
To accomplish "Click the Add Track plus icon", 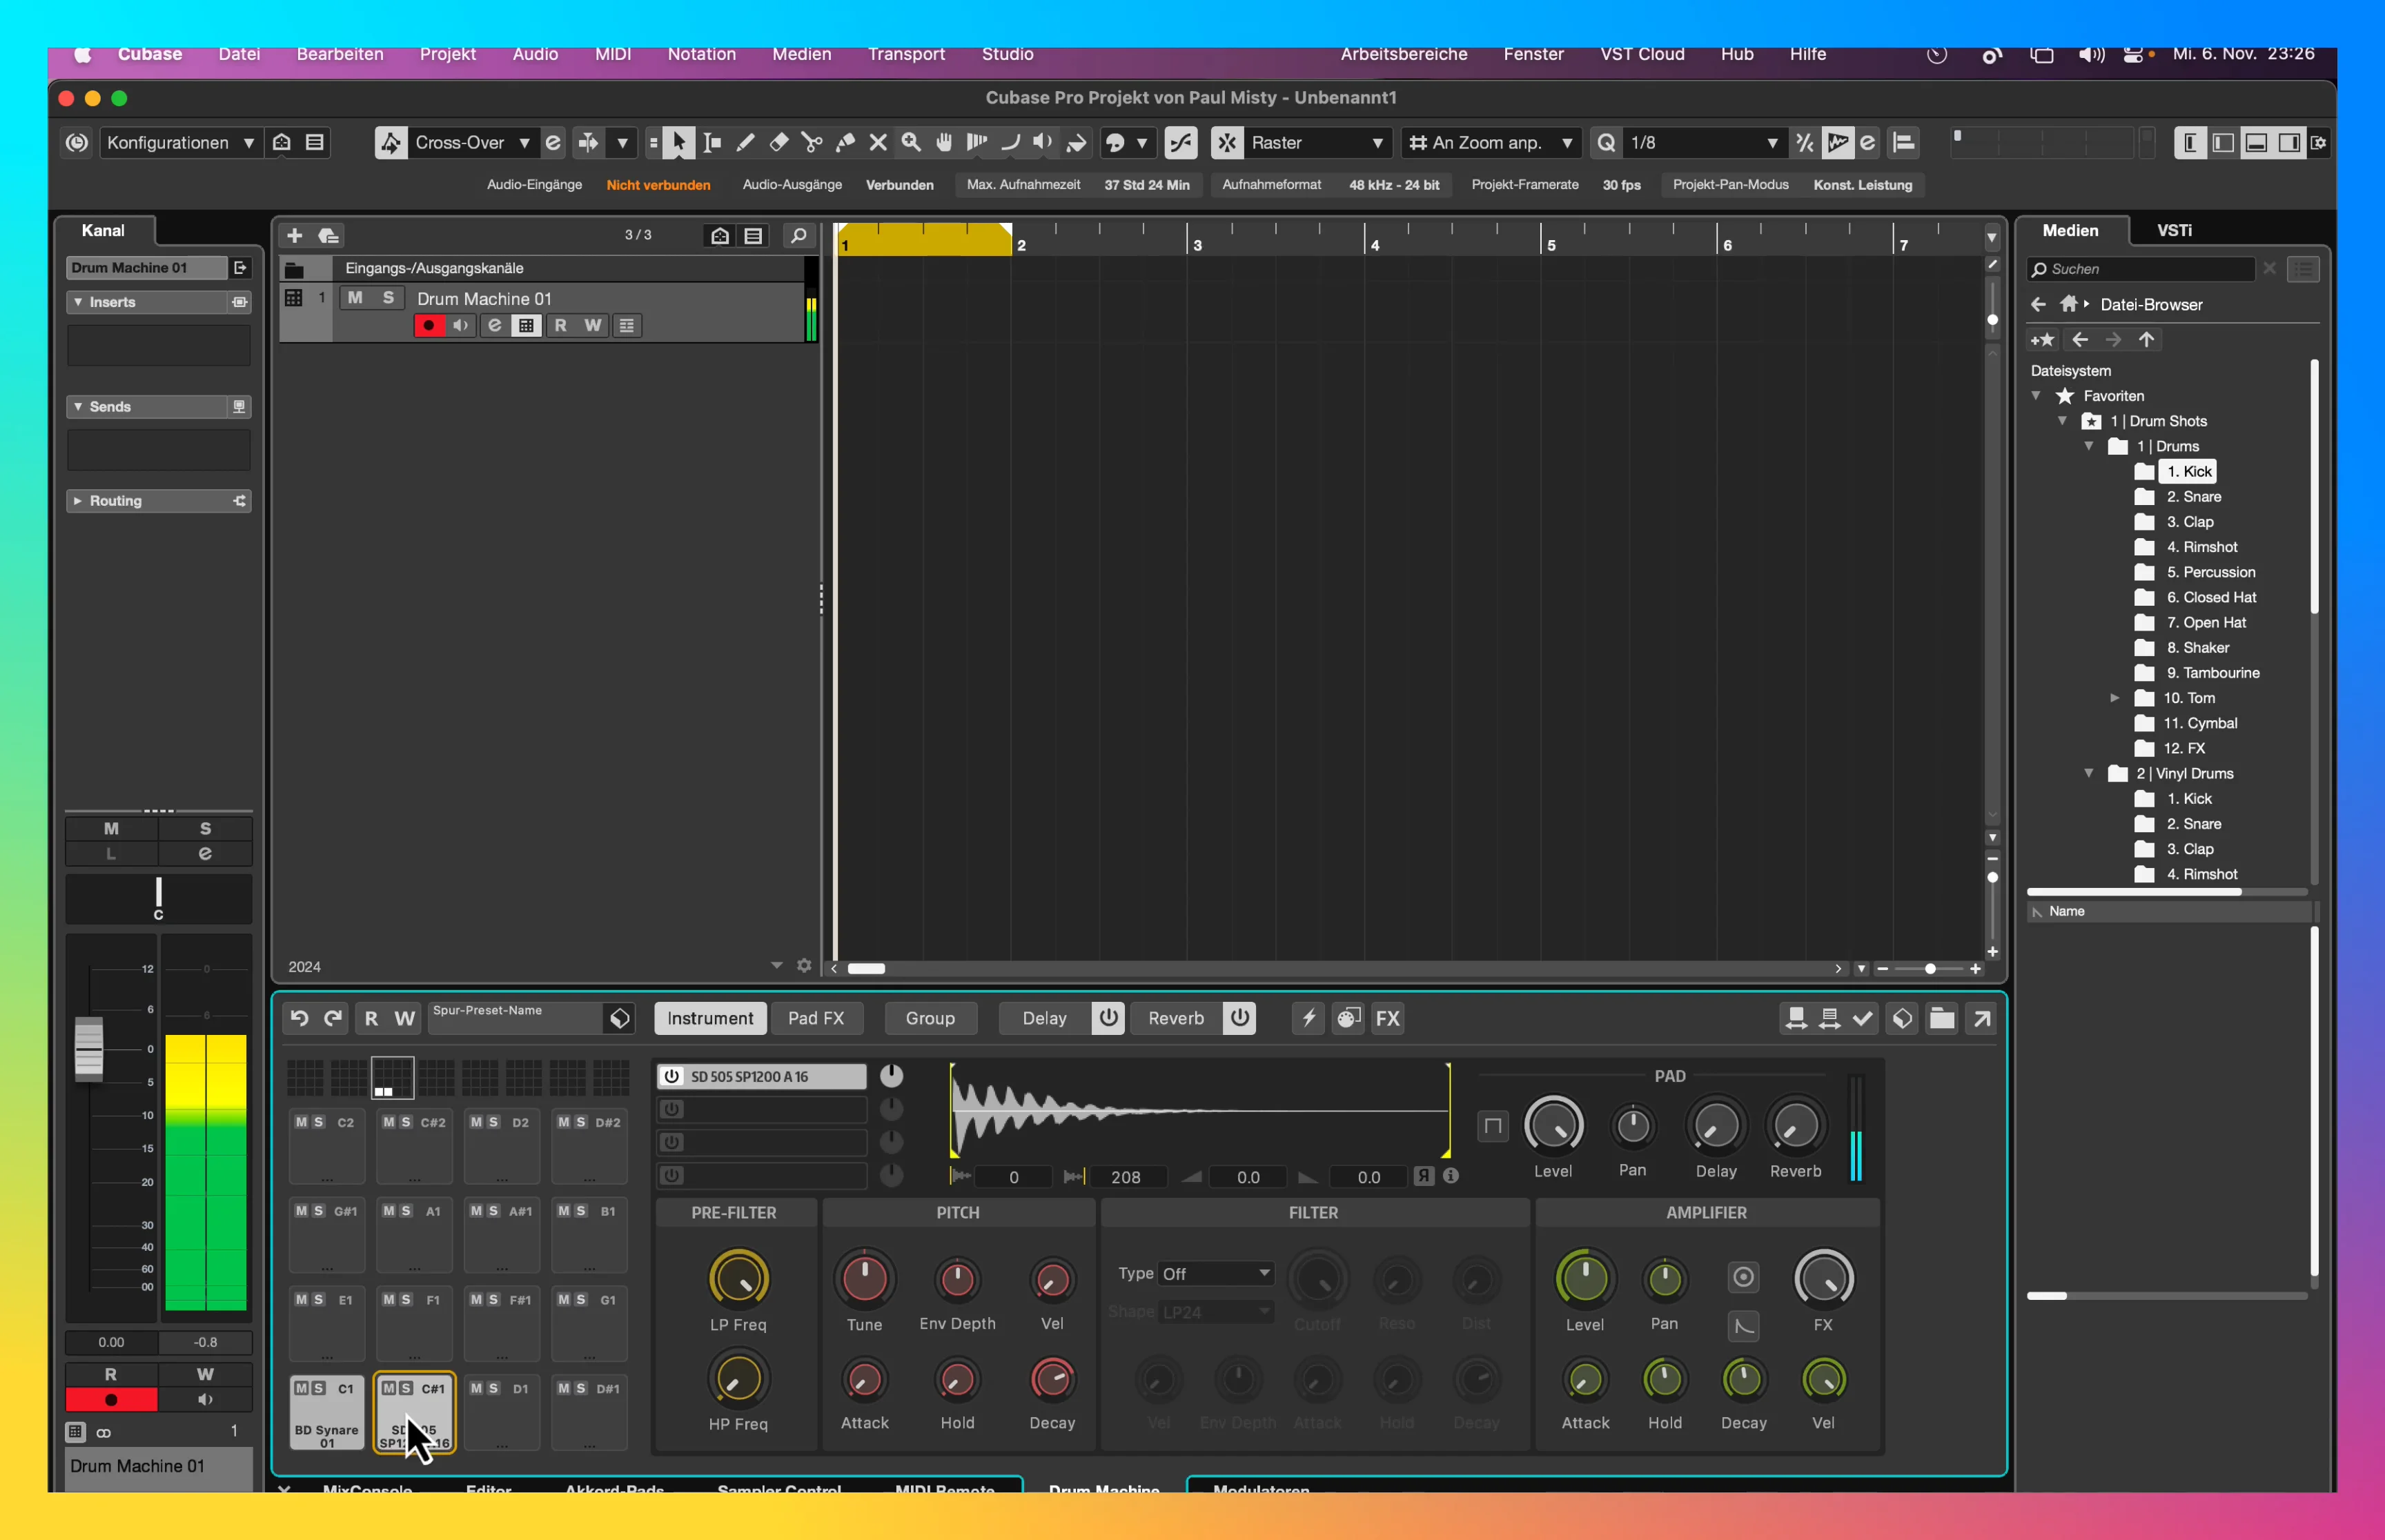I will 294,235.
